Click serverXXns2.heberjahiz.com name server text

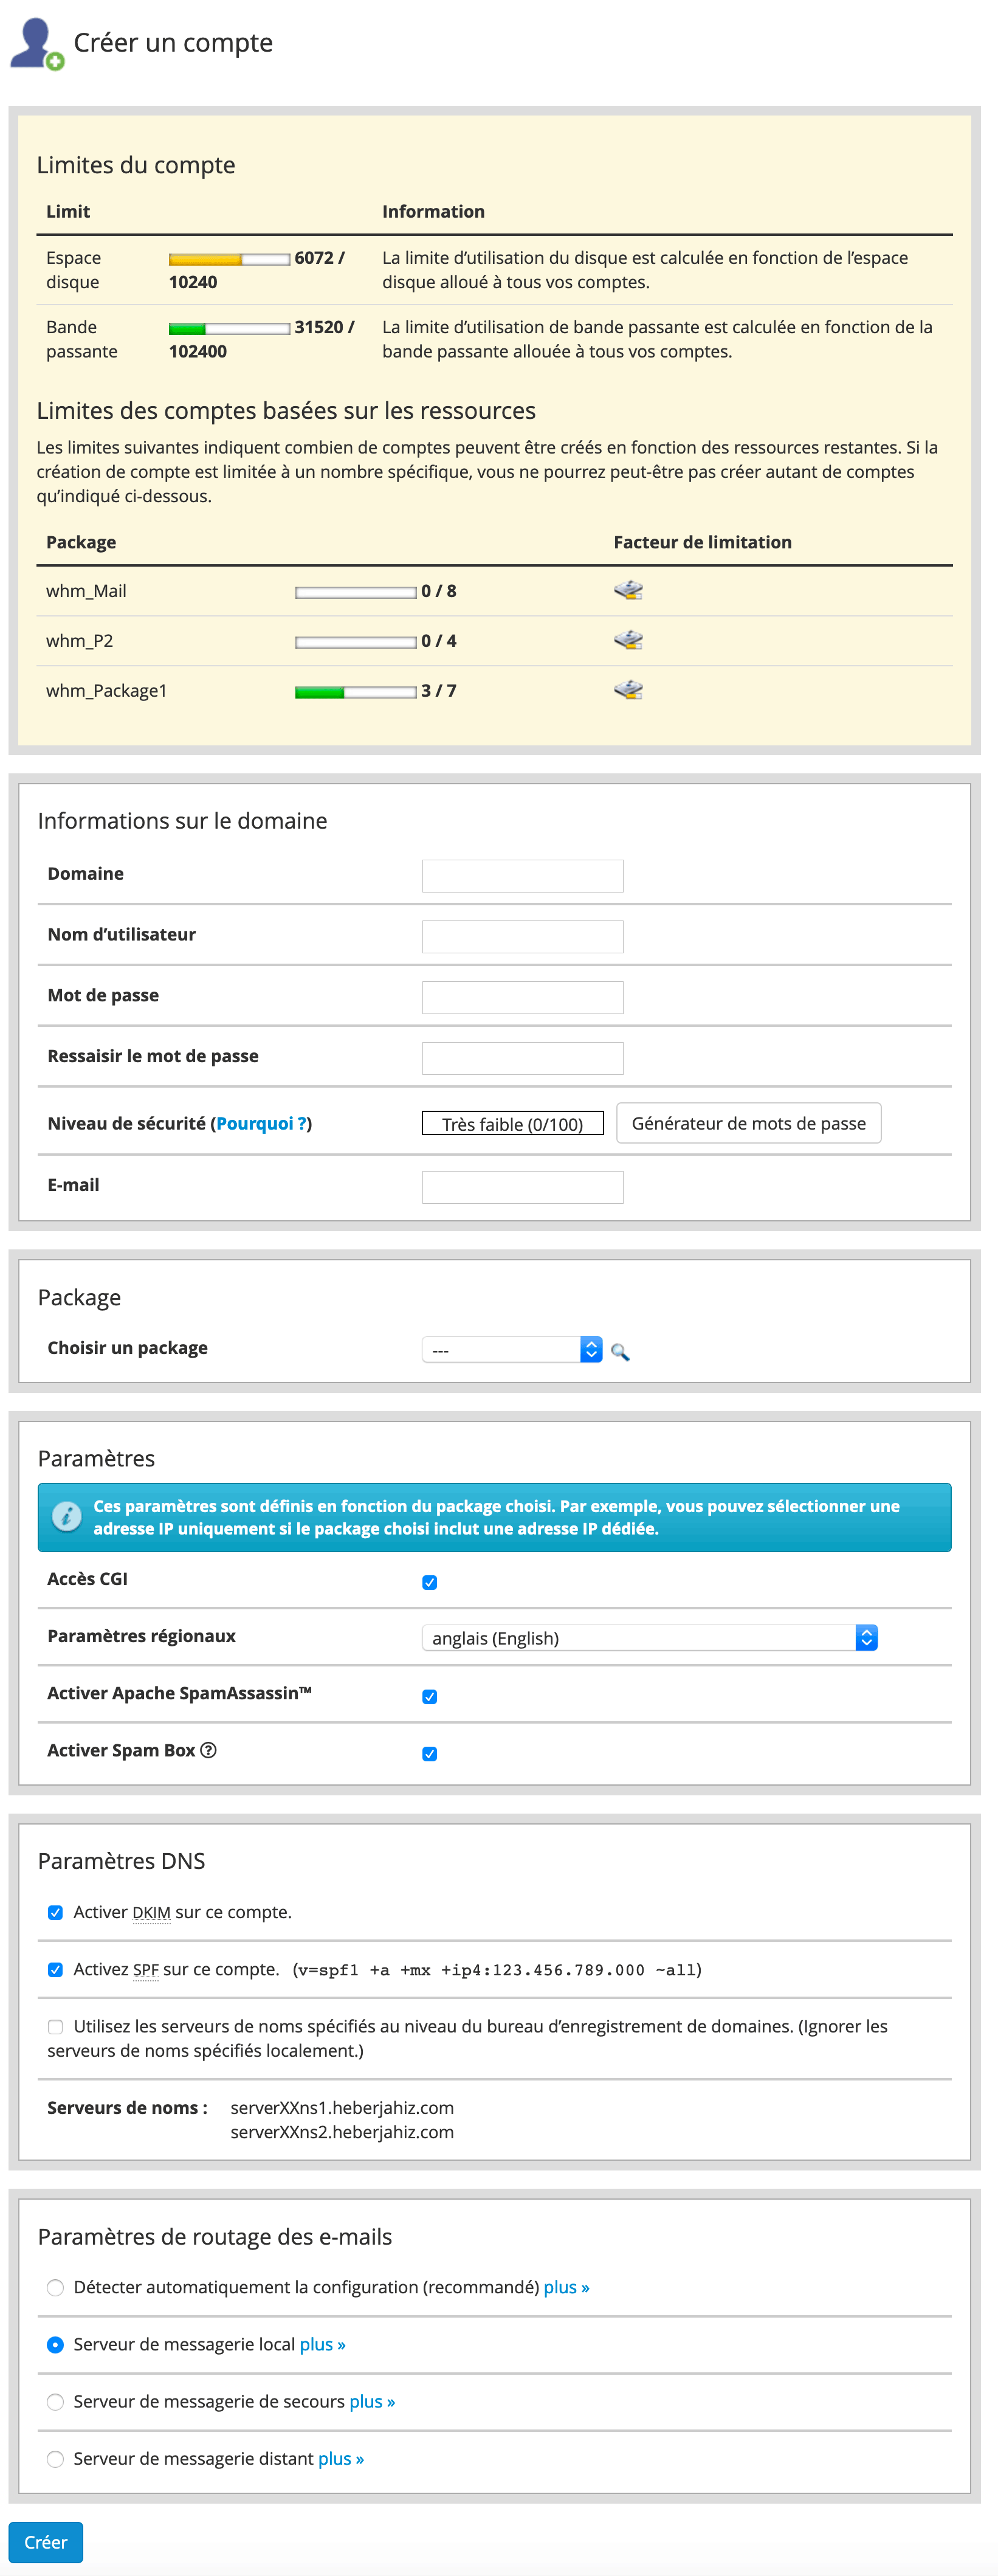(342, 2132)
